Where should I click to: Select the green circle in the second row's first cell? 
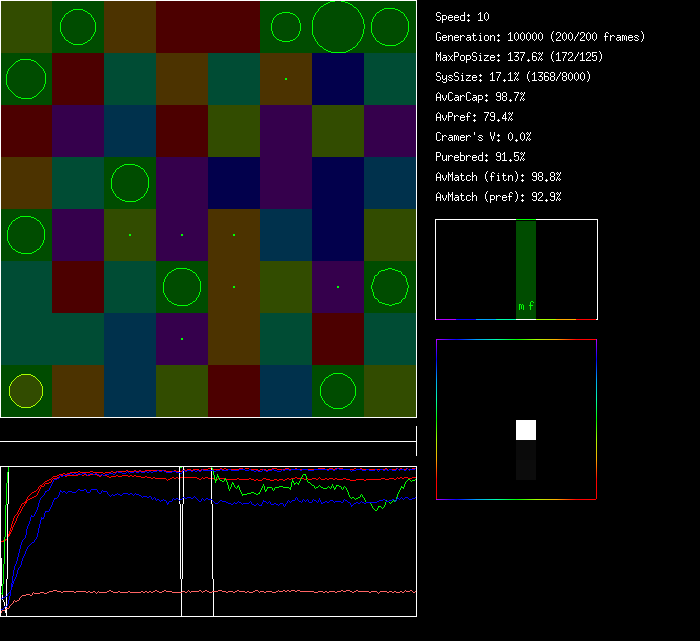click(26, 79)
